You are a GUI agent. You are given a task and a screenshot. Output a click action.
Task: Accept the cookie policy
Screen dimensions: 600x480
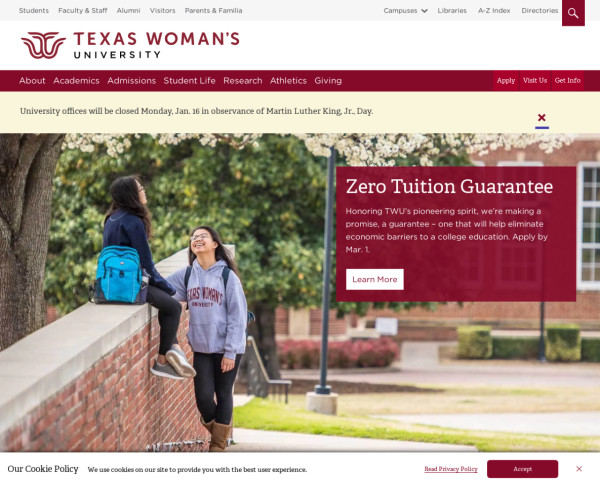click(x=522, y=469)
